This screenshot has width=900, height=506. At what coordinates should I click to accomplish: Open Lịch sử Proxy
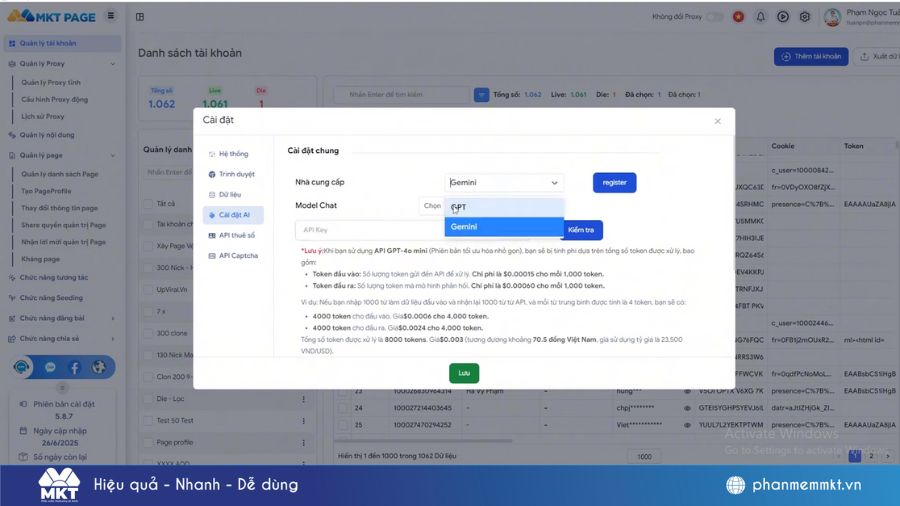tap(42, 116)
